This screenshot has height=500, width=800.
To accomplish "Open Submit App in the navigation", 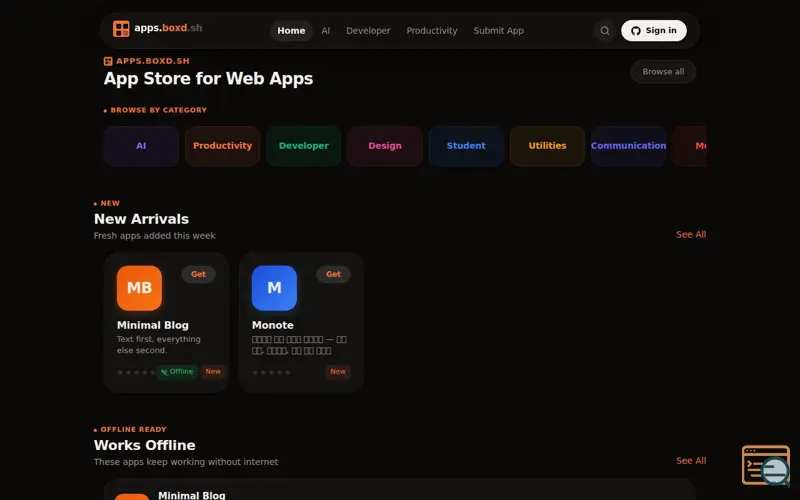I will point(498,31).
